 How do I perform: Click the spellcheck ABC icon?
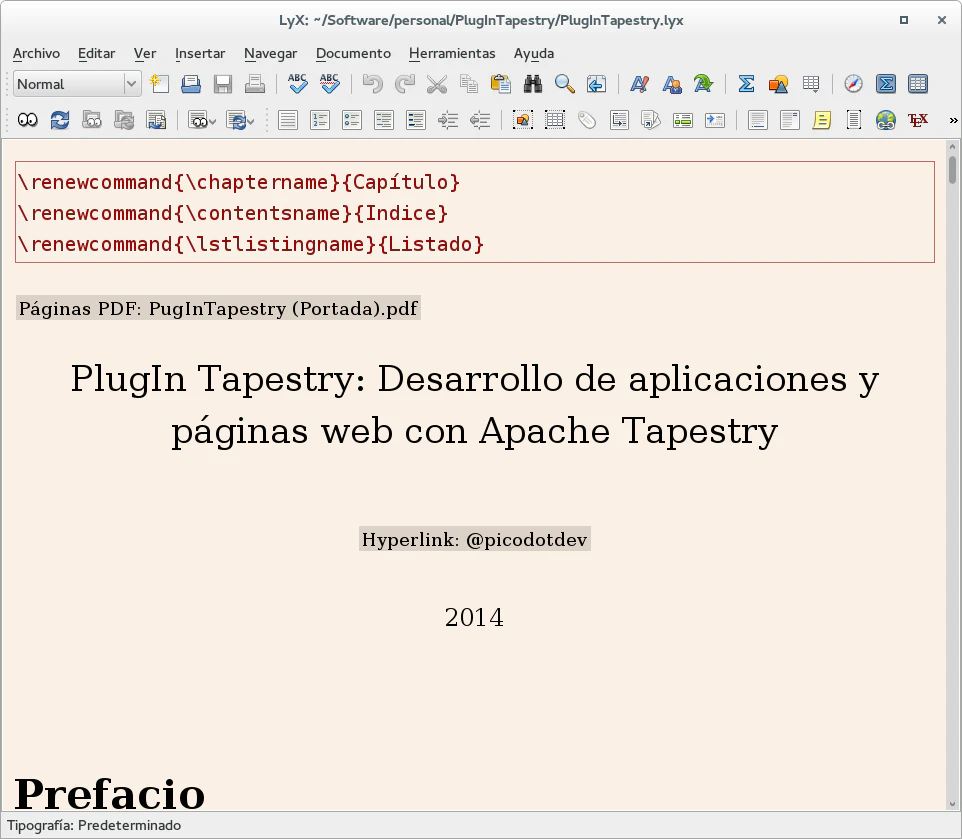pyautogui.click(x=298, y=84)
